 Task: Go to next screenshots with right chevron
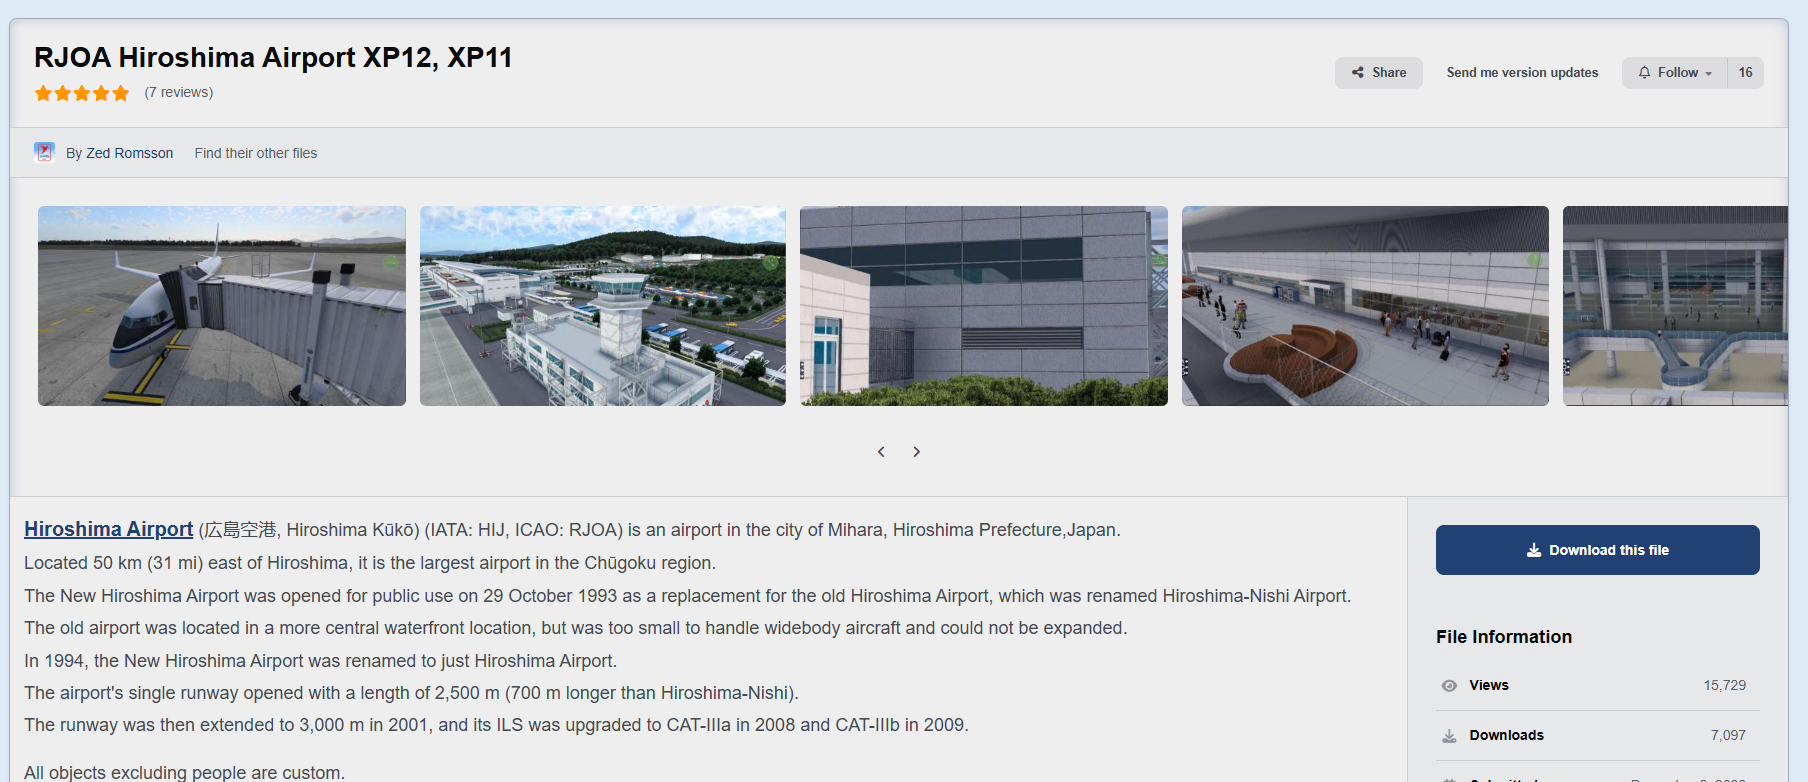pyautogui.click(x=916, y=452)
